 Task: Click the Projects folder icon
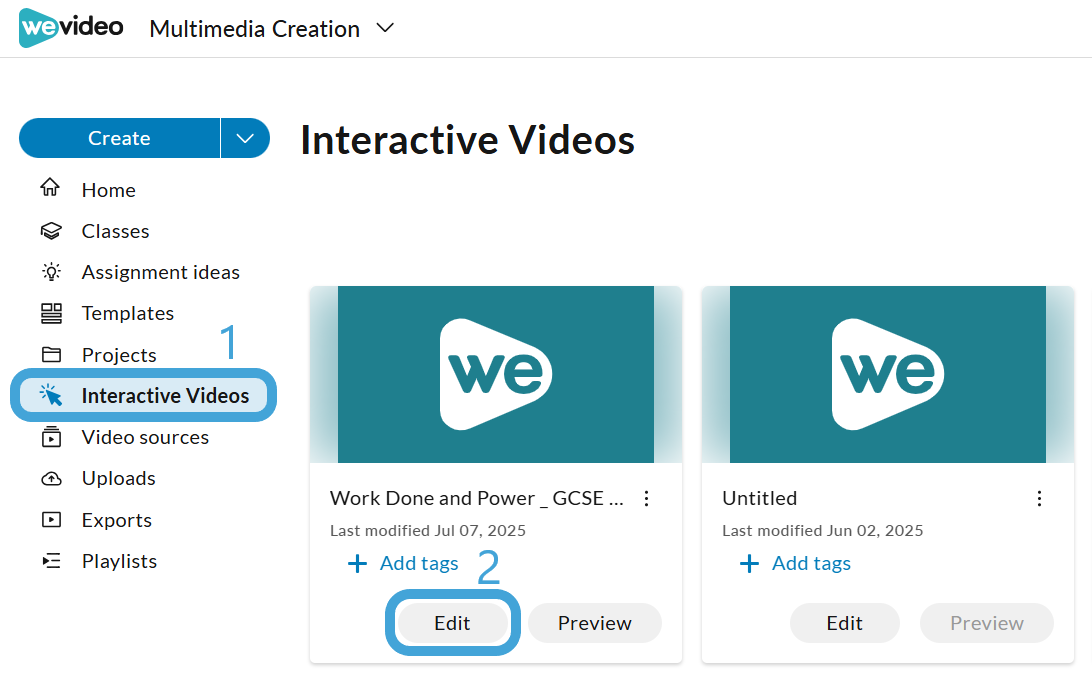[50, 355]
